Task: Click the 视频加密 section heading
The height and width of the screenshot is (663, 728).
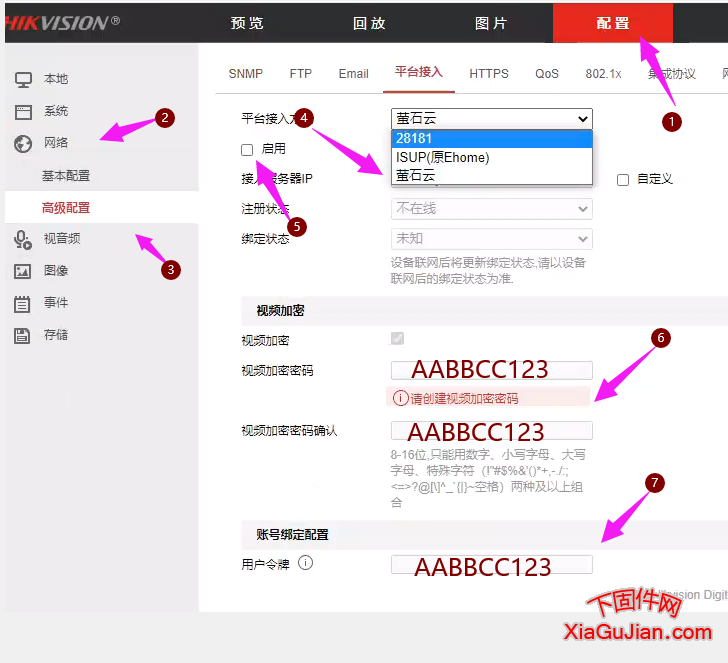Action: tap(280, 311)
